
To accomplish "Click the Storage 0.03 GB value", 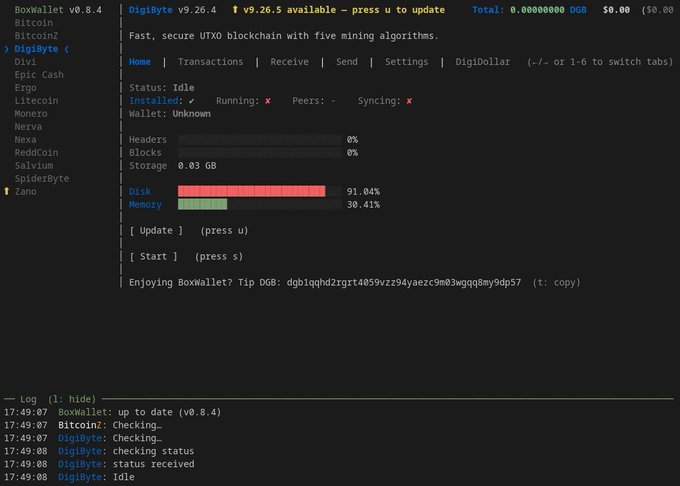I will tap(196, 166).
